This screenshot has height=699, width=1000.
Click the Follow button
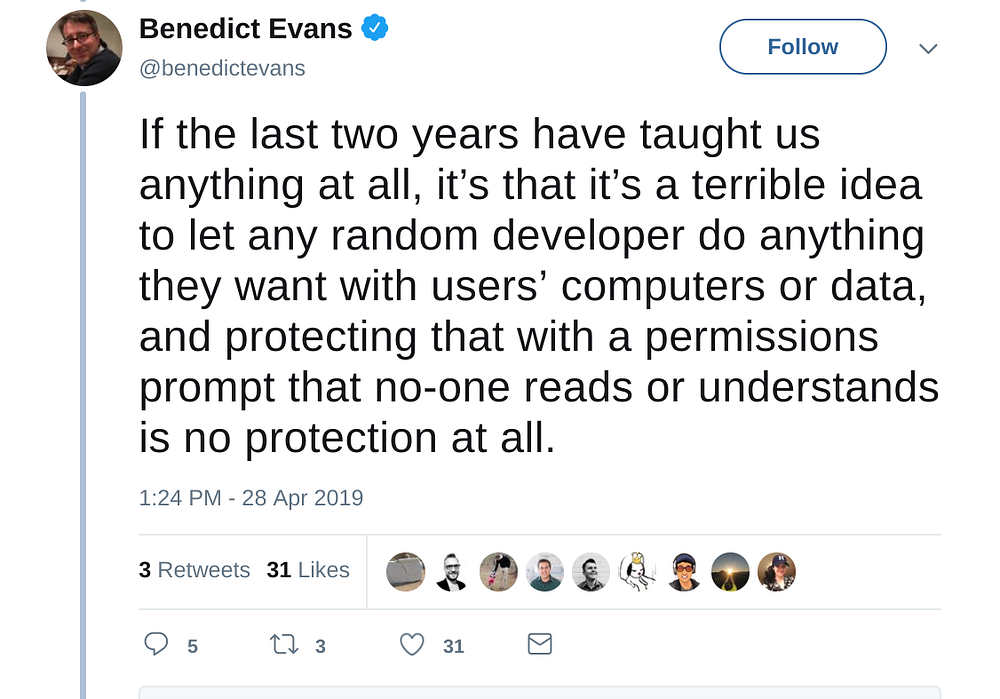(x=803, y=47)
